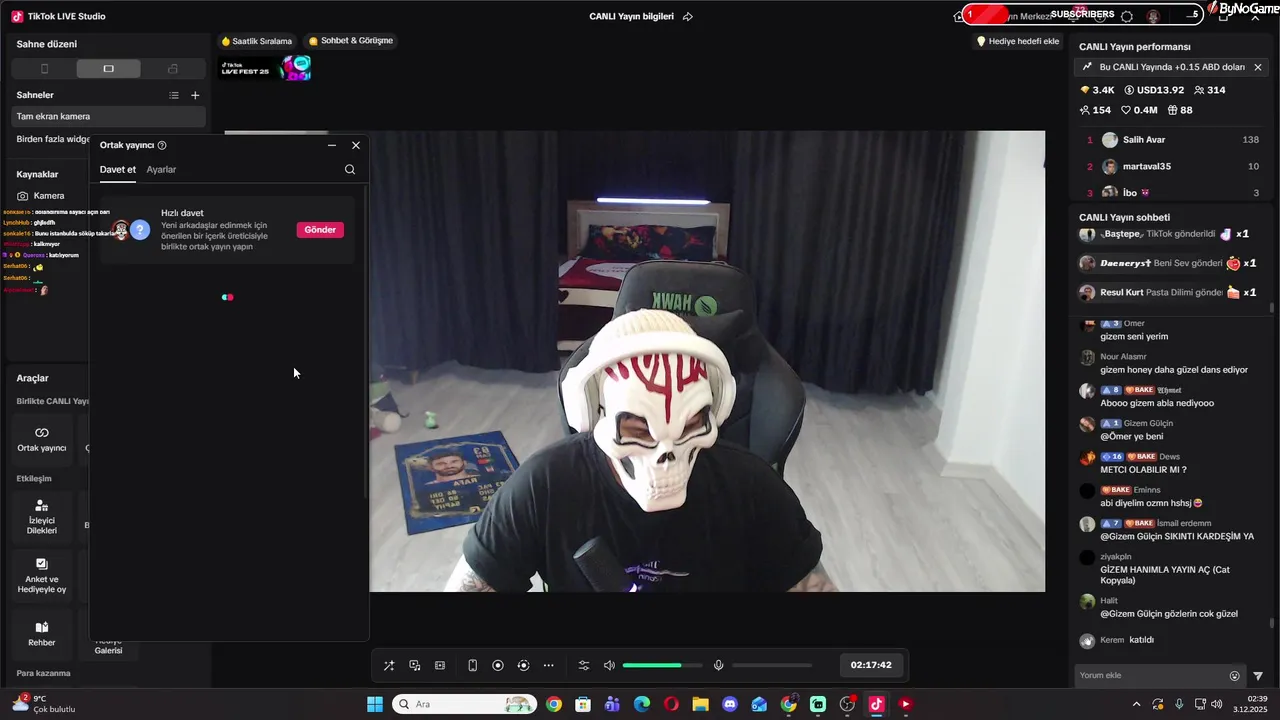Viewport: 1280px width, 720px height.
Task: Click the media music icon in bottom toolbar
Action: pos(414,665)
